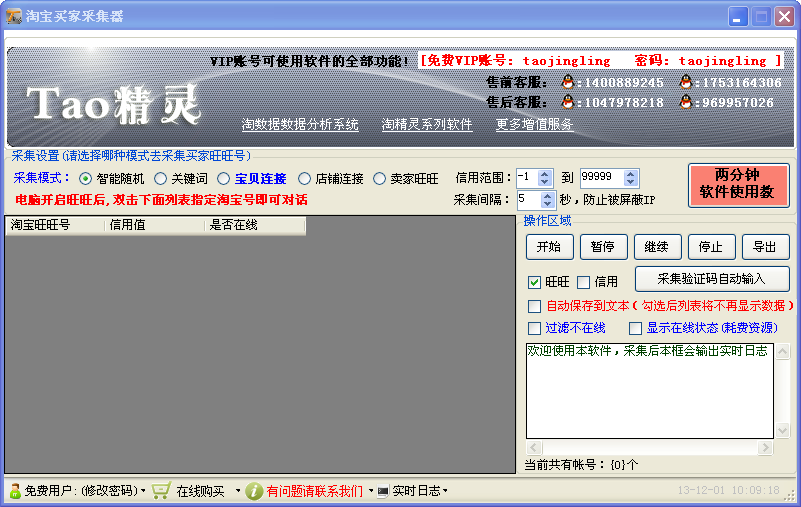The image size is (801, 507).
Task: Click the QQ penguin icon beside 1753164306
Action: (686, 82)
